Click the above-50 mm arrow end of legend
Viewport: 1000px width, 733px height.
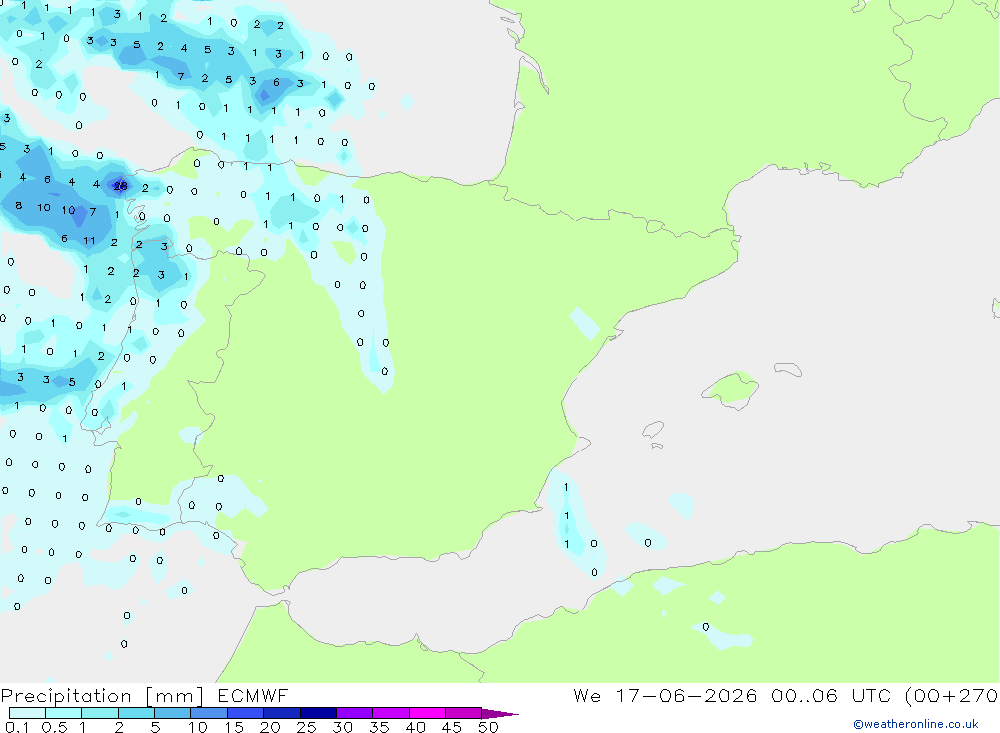coord(500,713)
